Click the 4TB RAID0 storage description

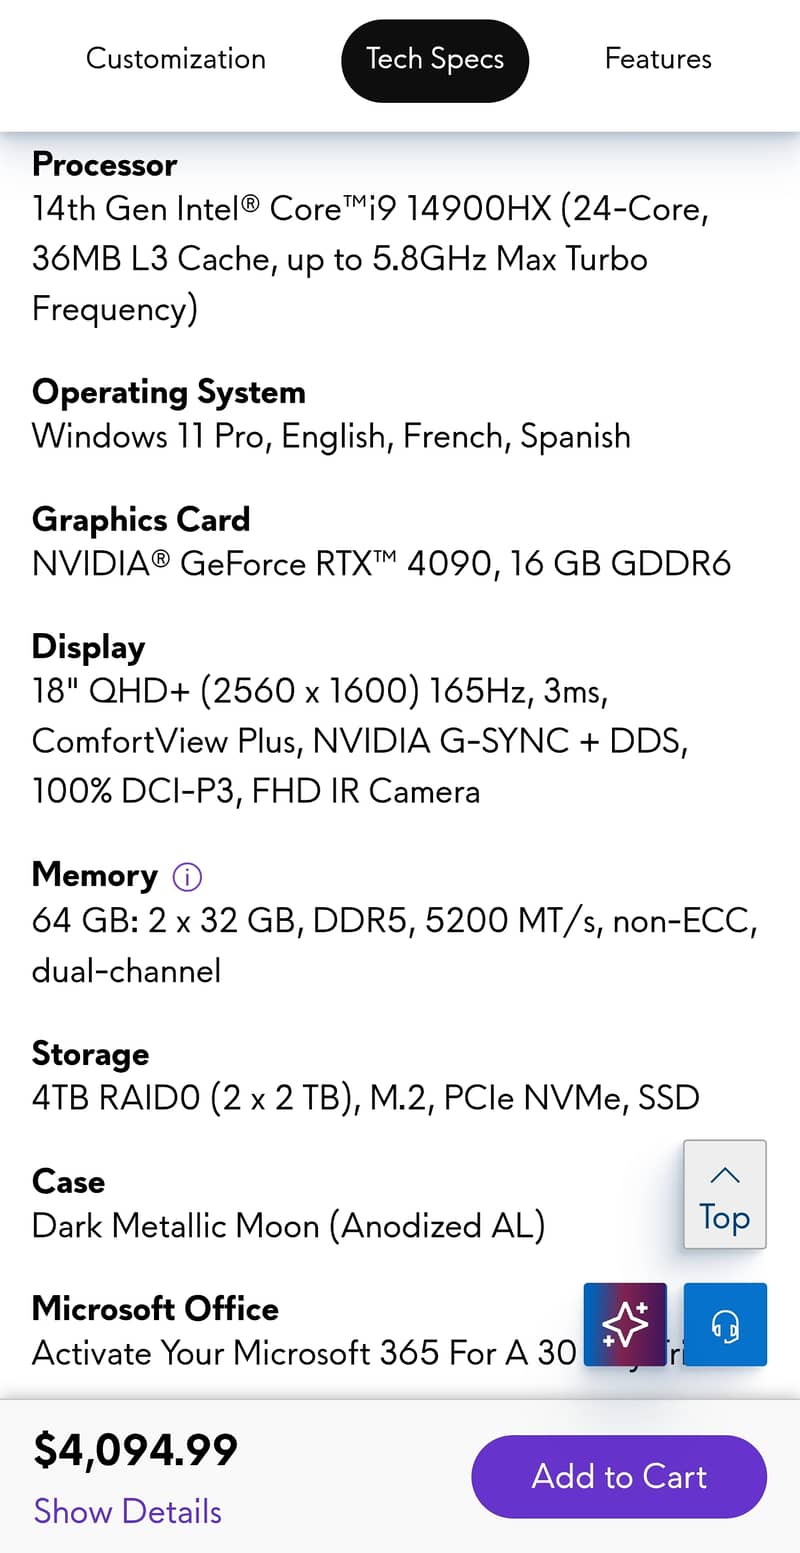pyautogui.click(x=365, y=1097)
